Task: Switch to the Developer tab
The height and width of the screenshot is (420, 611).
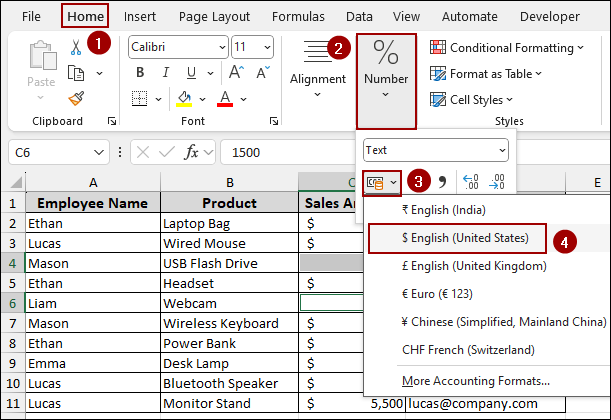Action: 549,16
